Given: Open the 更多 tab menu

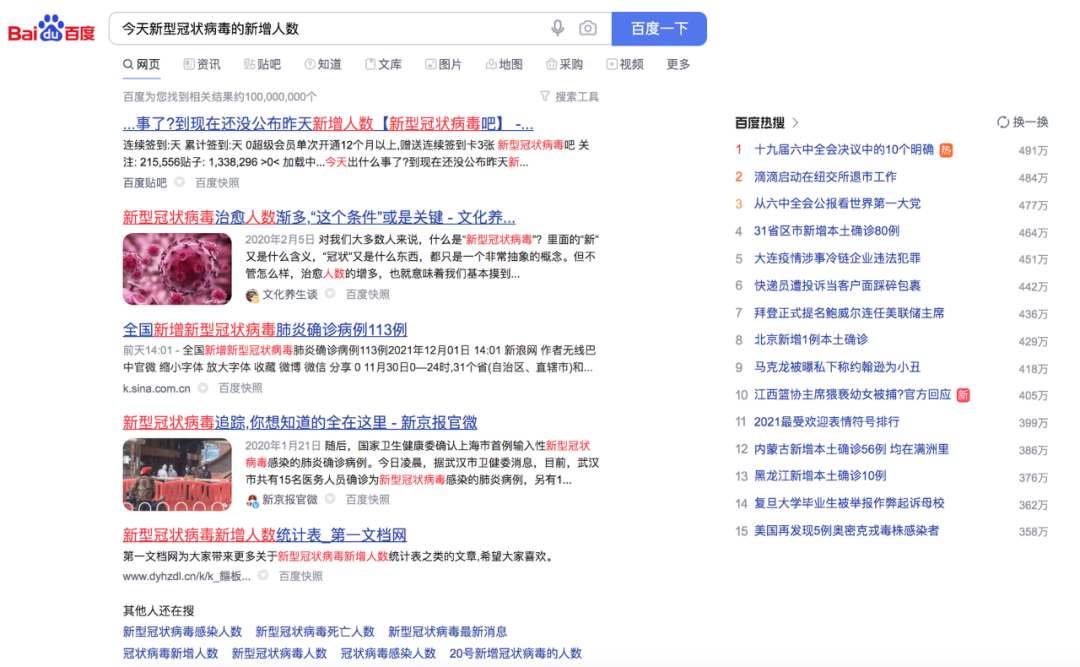Looking at the screenshot, I should (x=678, y=65).
